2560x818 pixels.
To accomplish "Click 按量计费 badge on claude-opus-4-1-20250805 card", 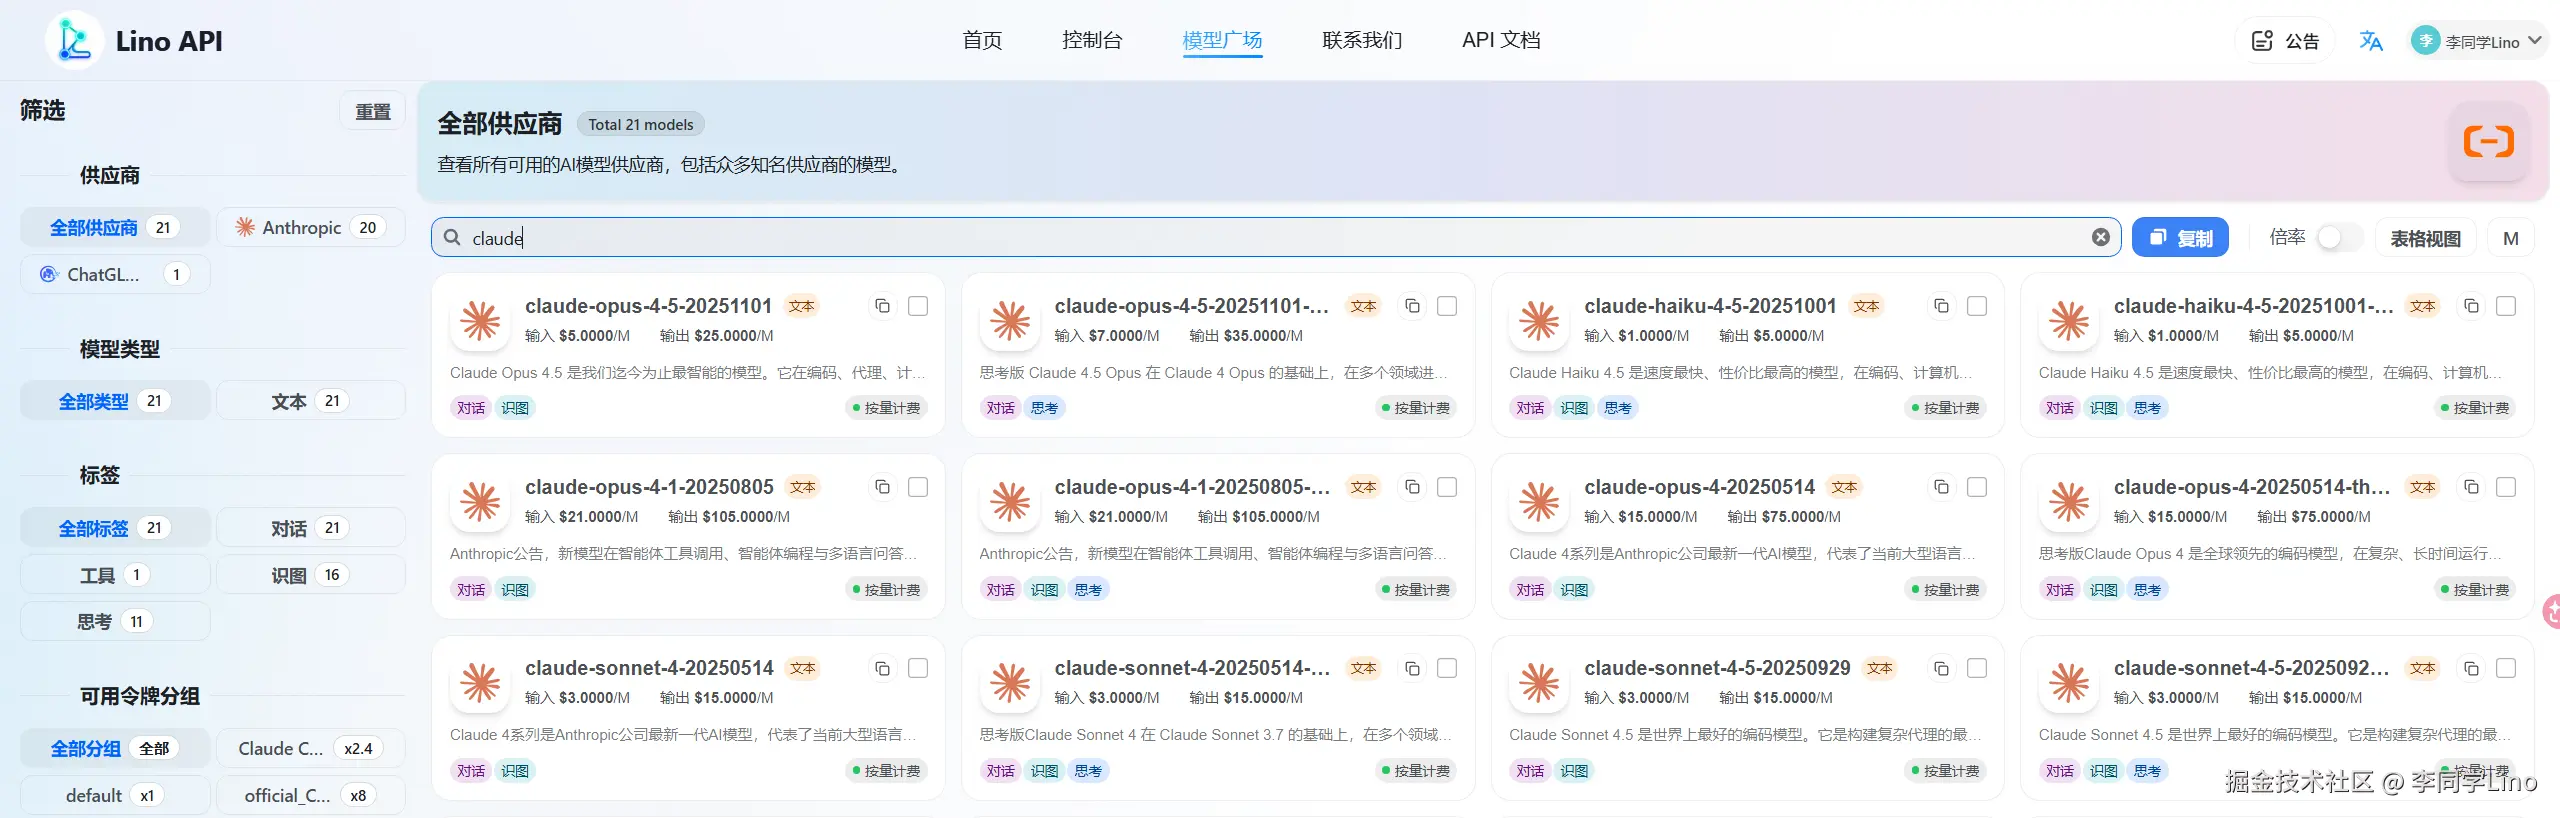I will coord(886,590).
